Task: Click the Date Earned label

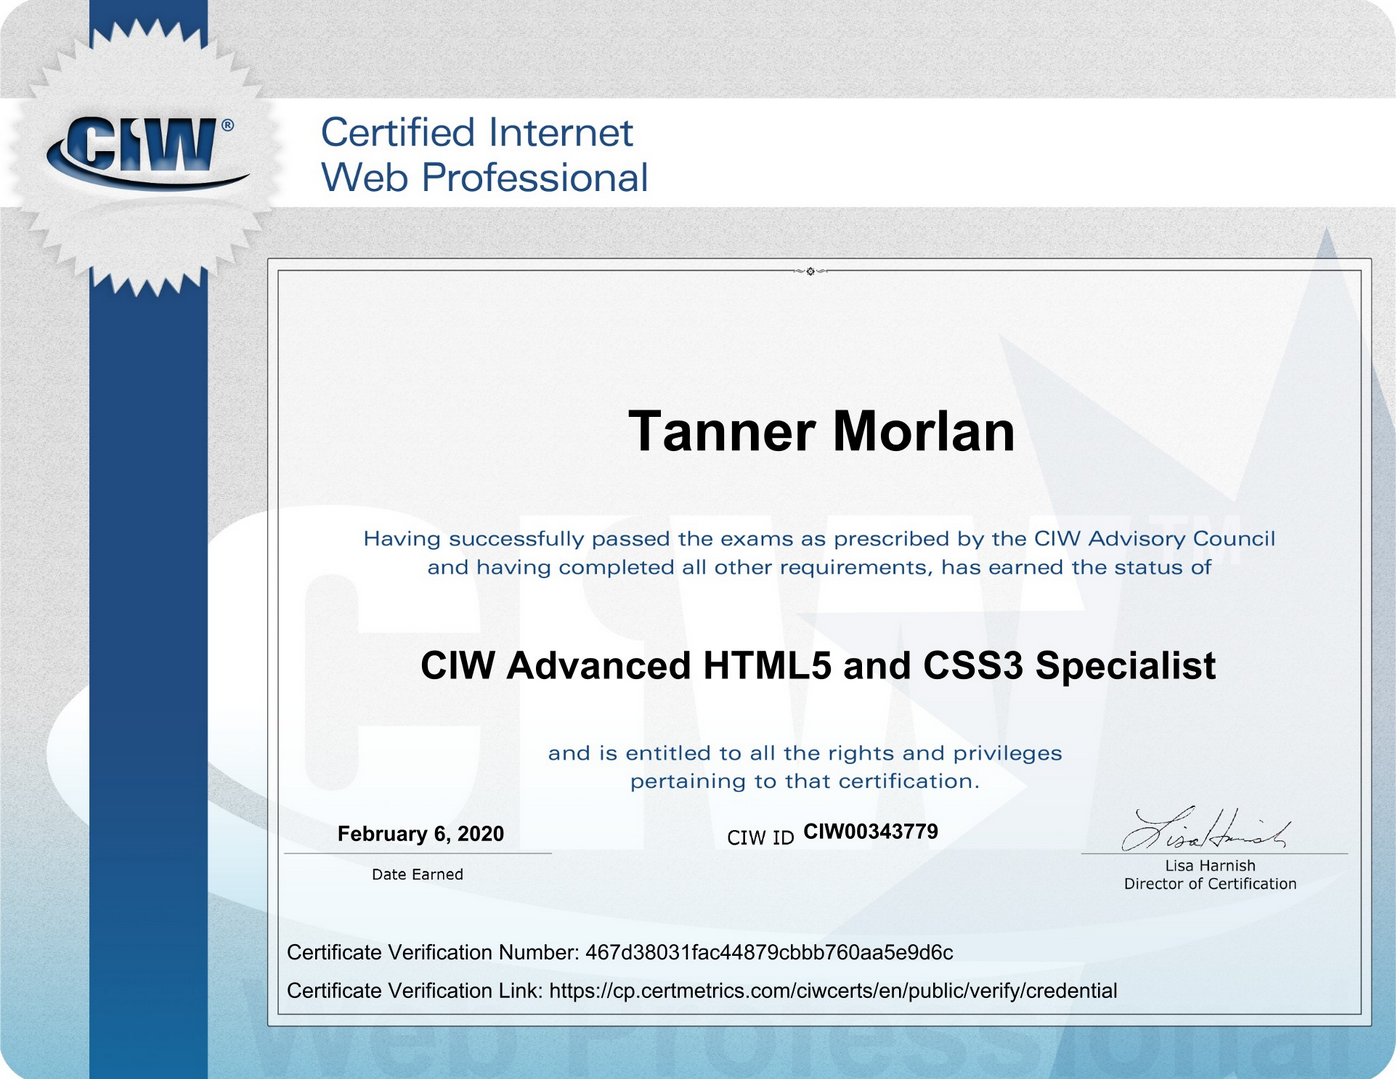Action: [x=417, y=874]
